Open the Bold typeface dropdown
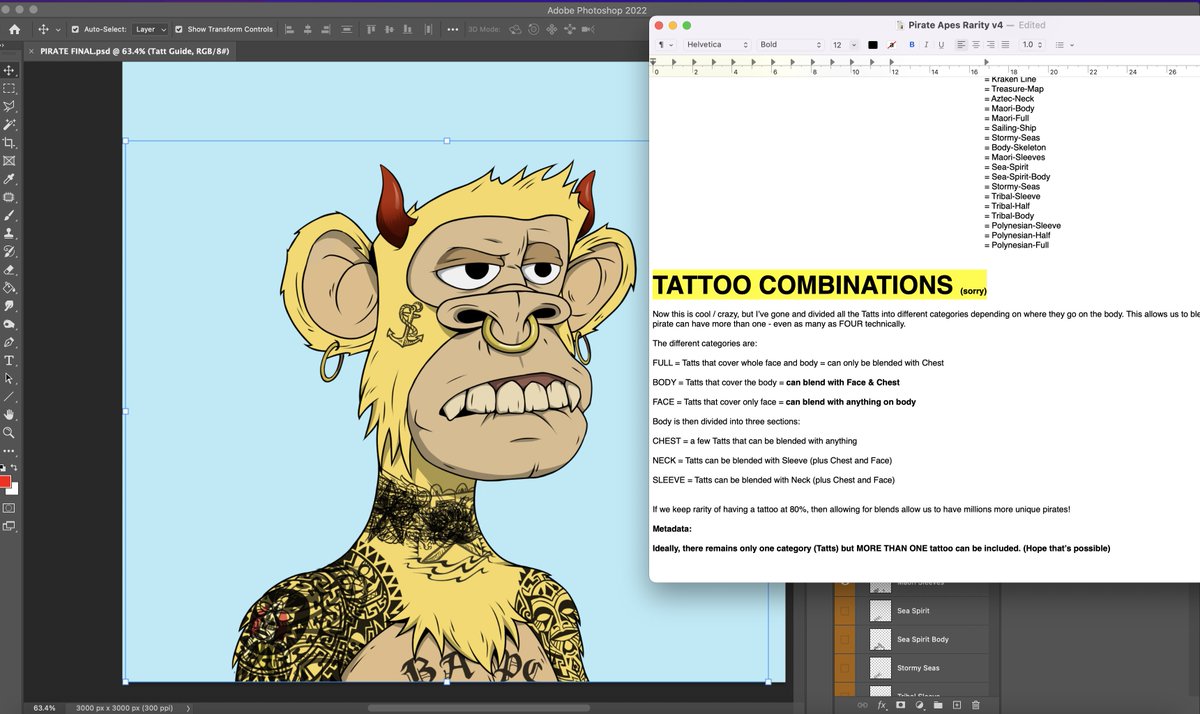The height and width of the screenshot is (714, 1200). click(x=790, y=45)
